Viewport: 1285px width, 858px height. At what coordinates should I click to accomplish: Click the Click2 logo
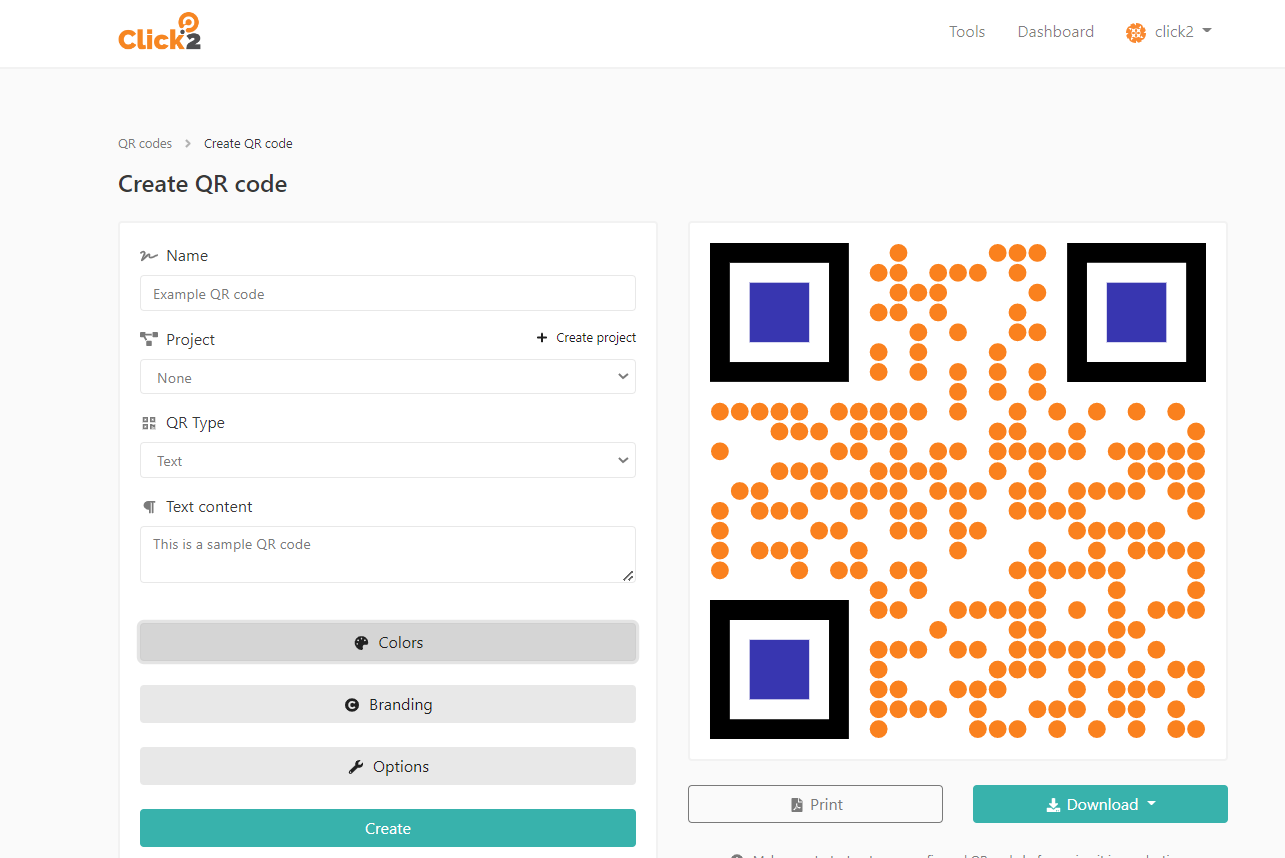pos(159,32)
